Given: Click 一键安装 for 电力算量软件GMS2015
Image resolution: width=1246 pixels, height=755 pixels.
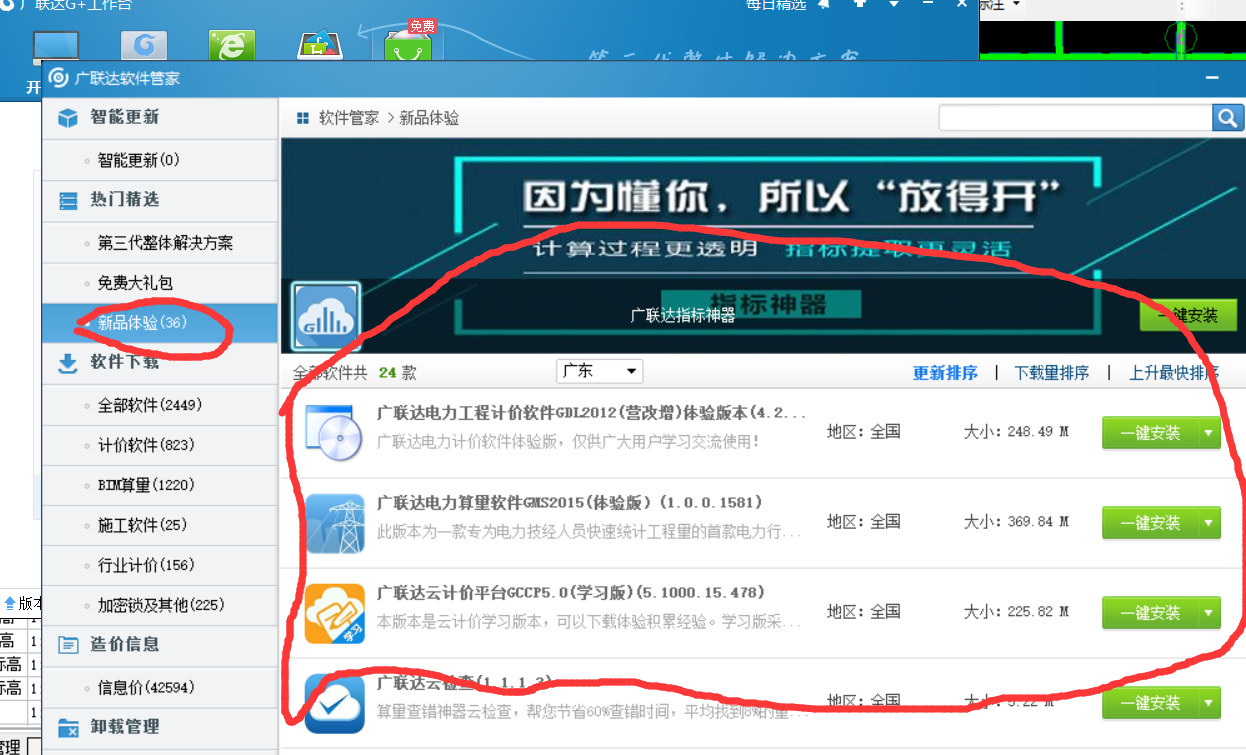Looking at the screenshot, I should tap(1150, 523).
